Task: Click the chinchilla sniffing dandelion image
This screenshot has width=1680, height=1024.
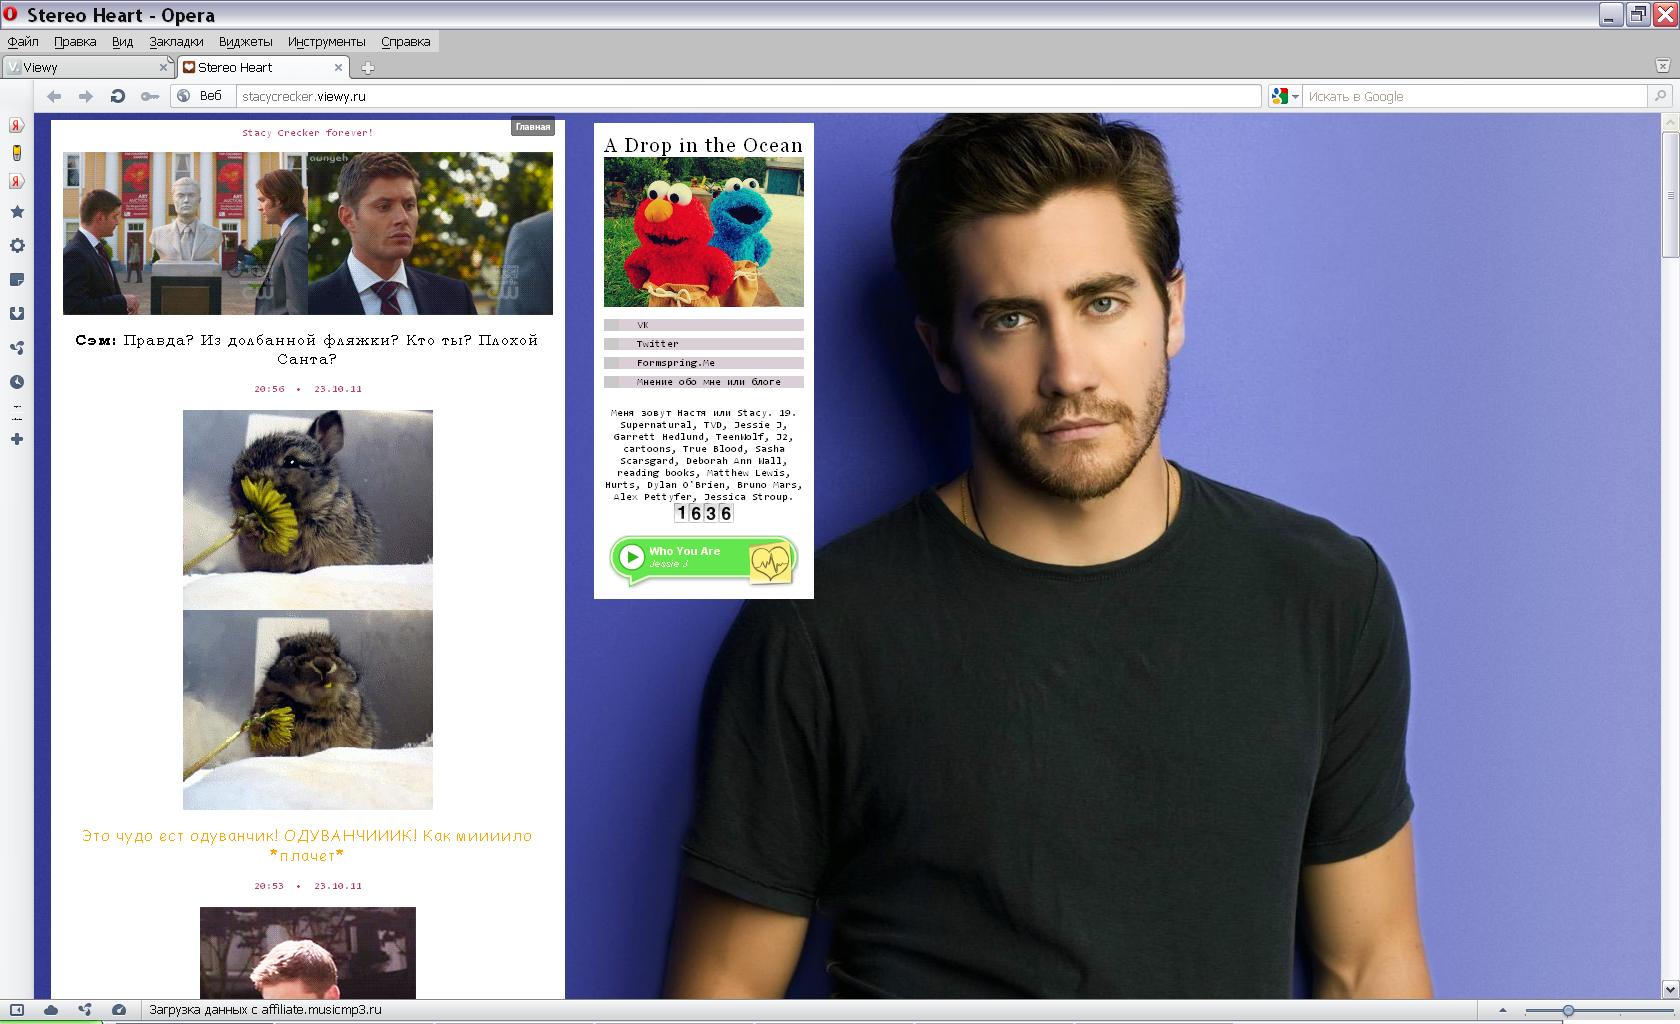Action: [x=308, y=509]
